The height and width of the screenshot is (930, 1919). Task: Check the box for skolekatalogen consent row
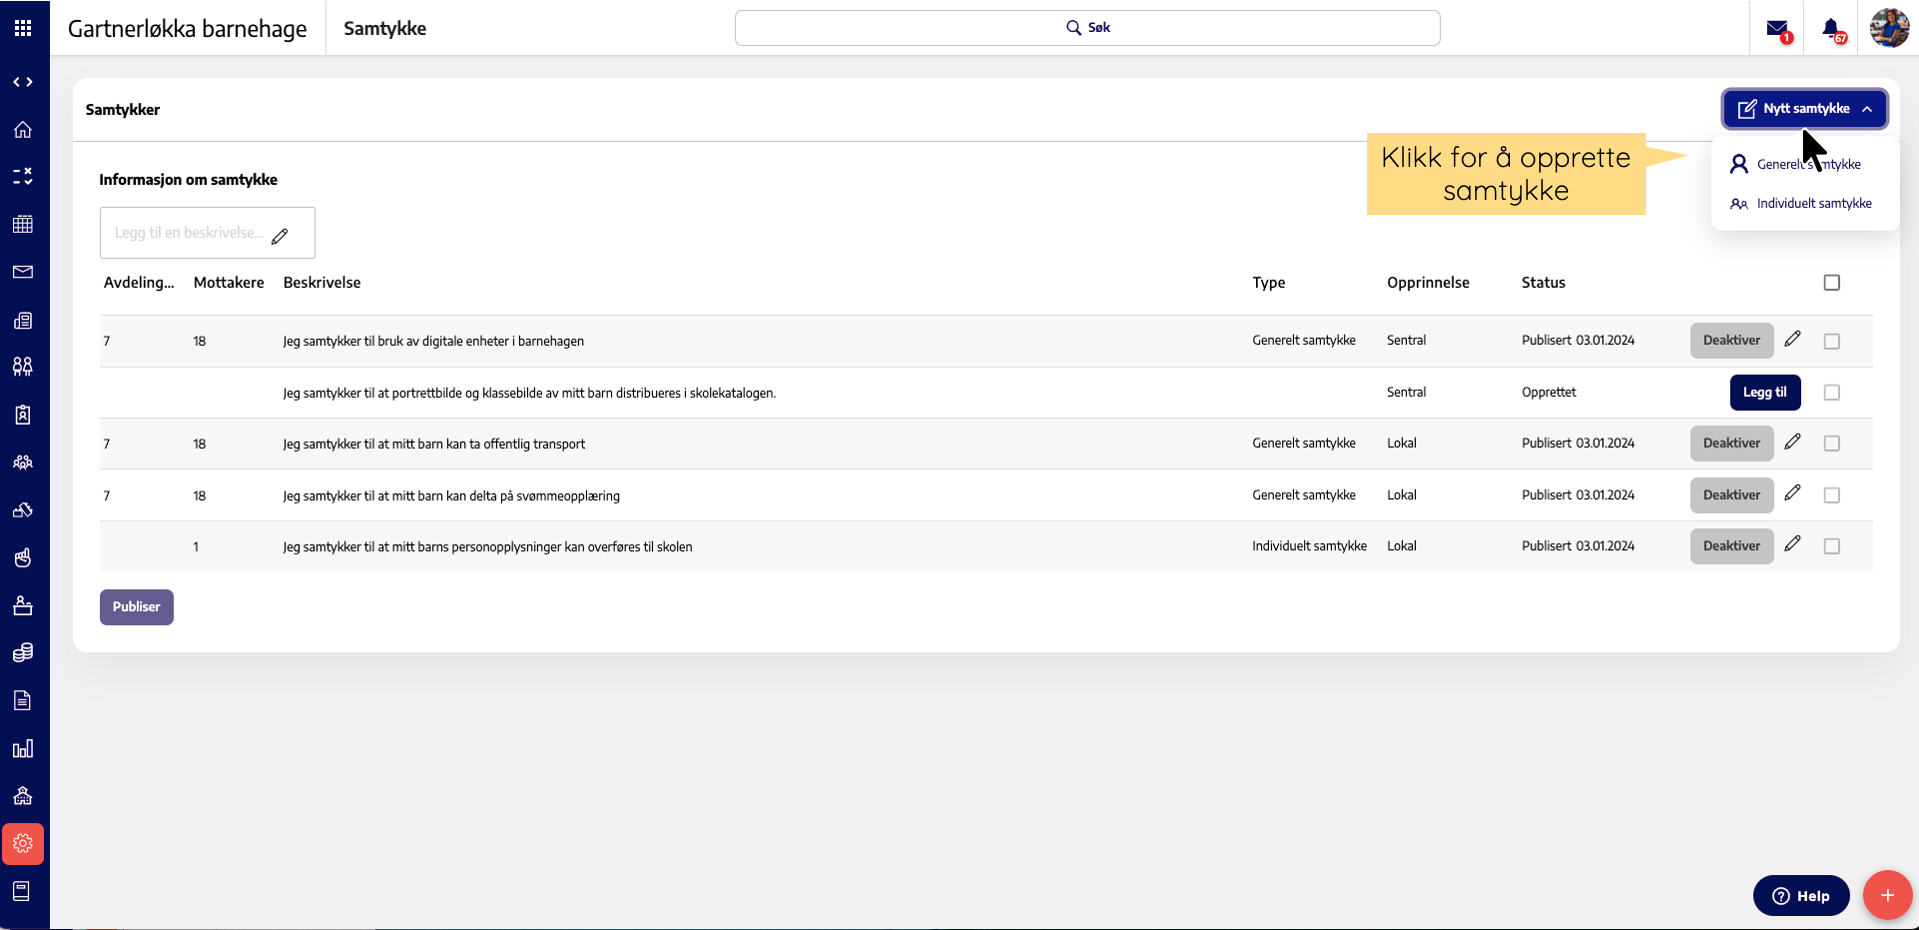[x=1831, y=393]
